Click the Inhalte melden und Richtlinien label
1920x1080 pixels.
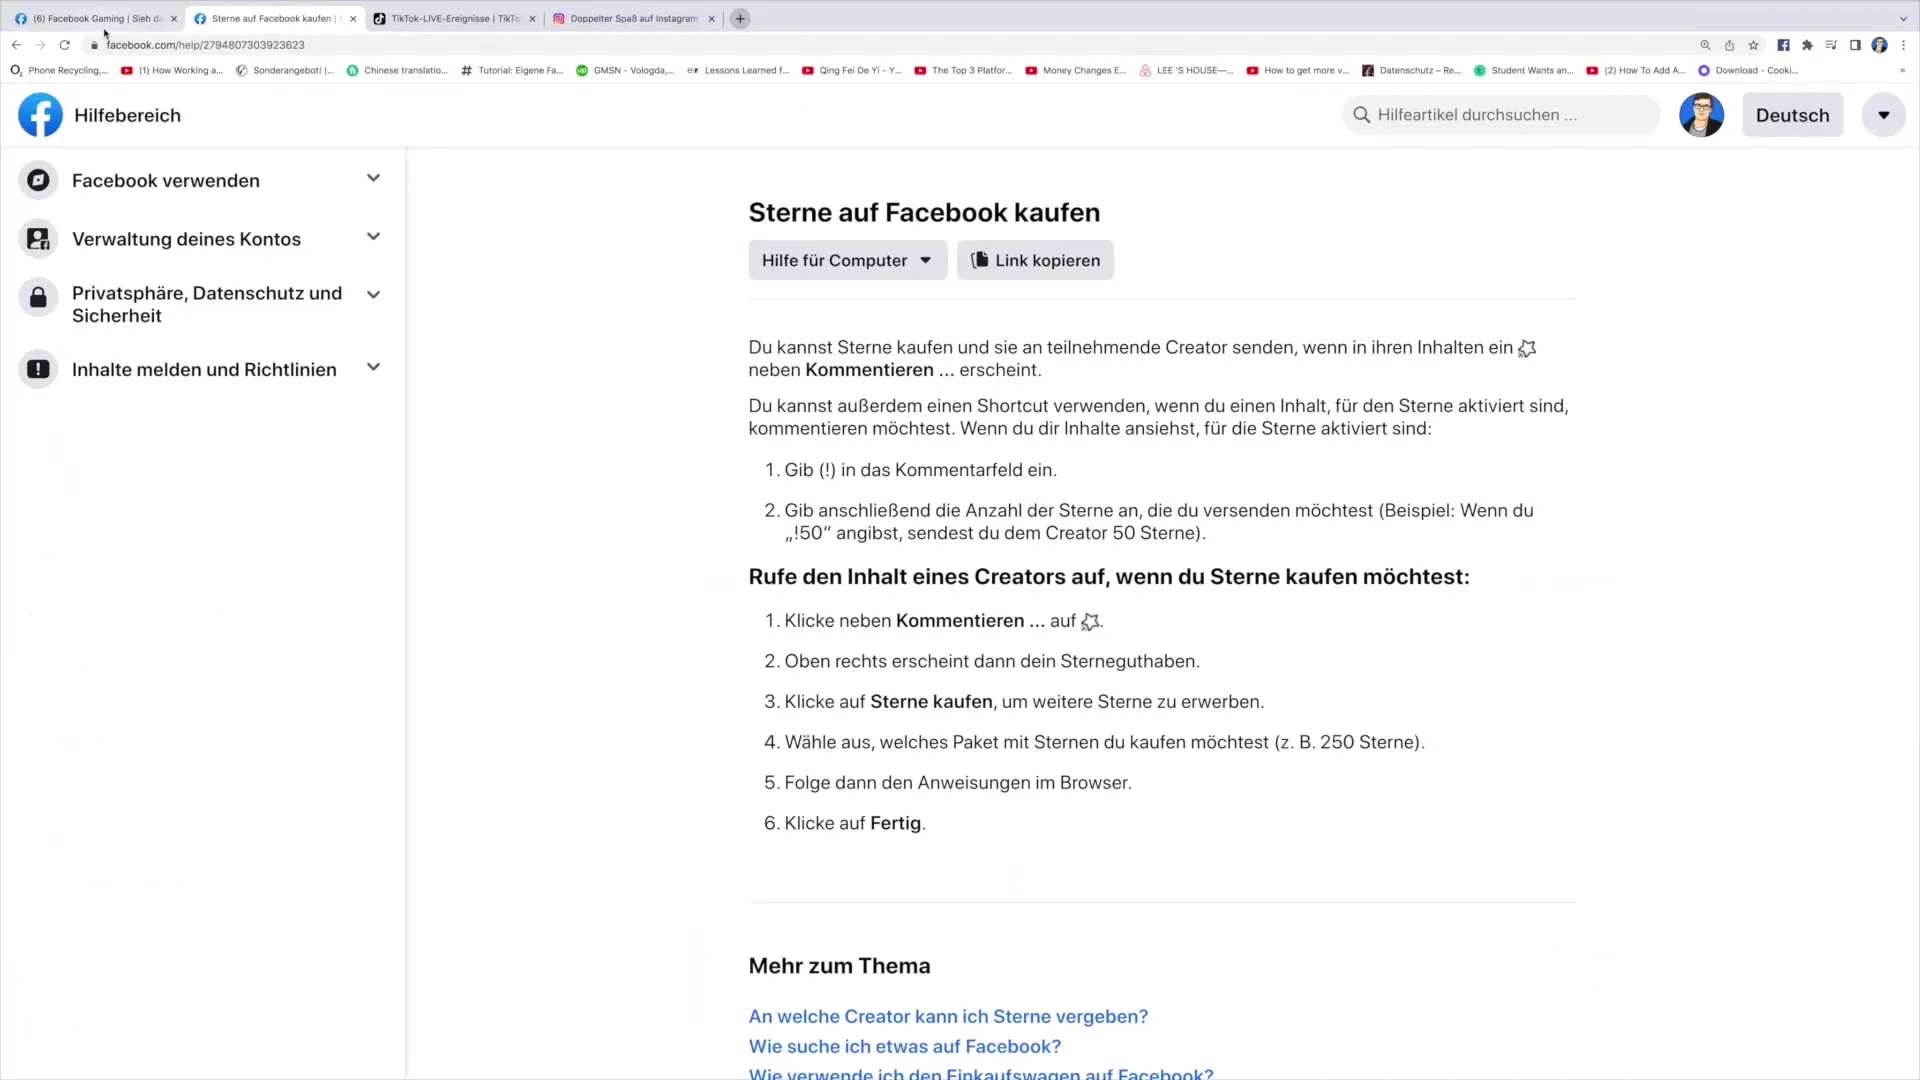[204, 369]
